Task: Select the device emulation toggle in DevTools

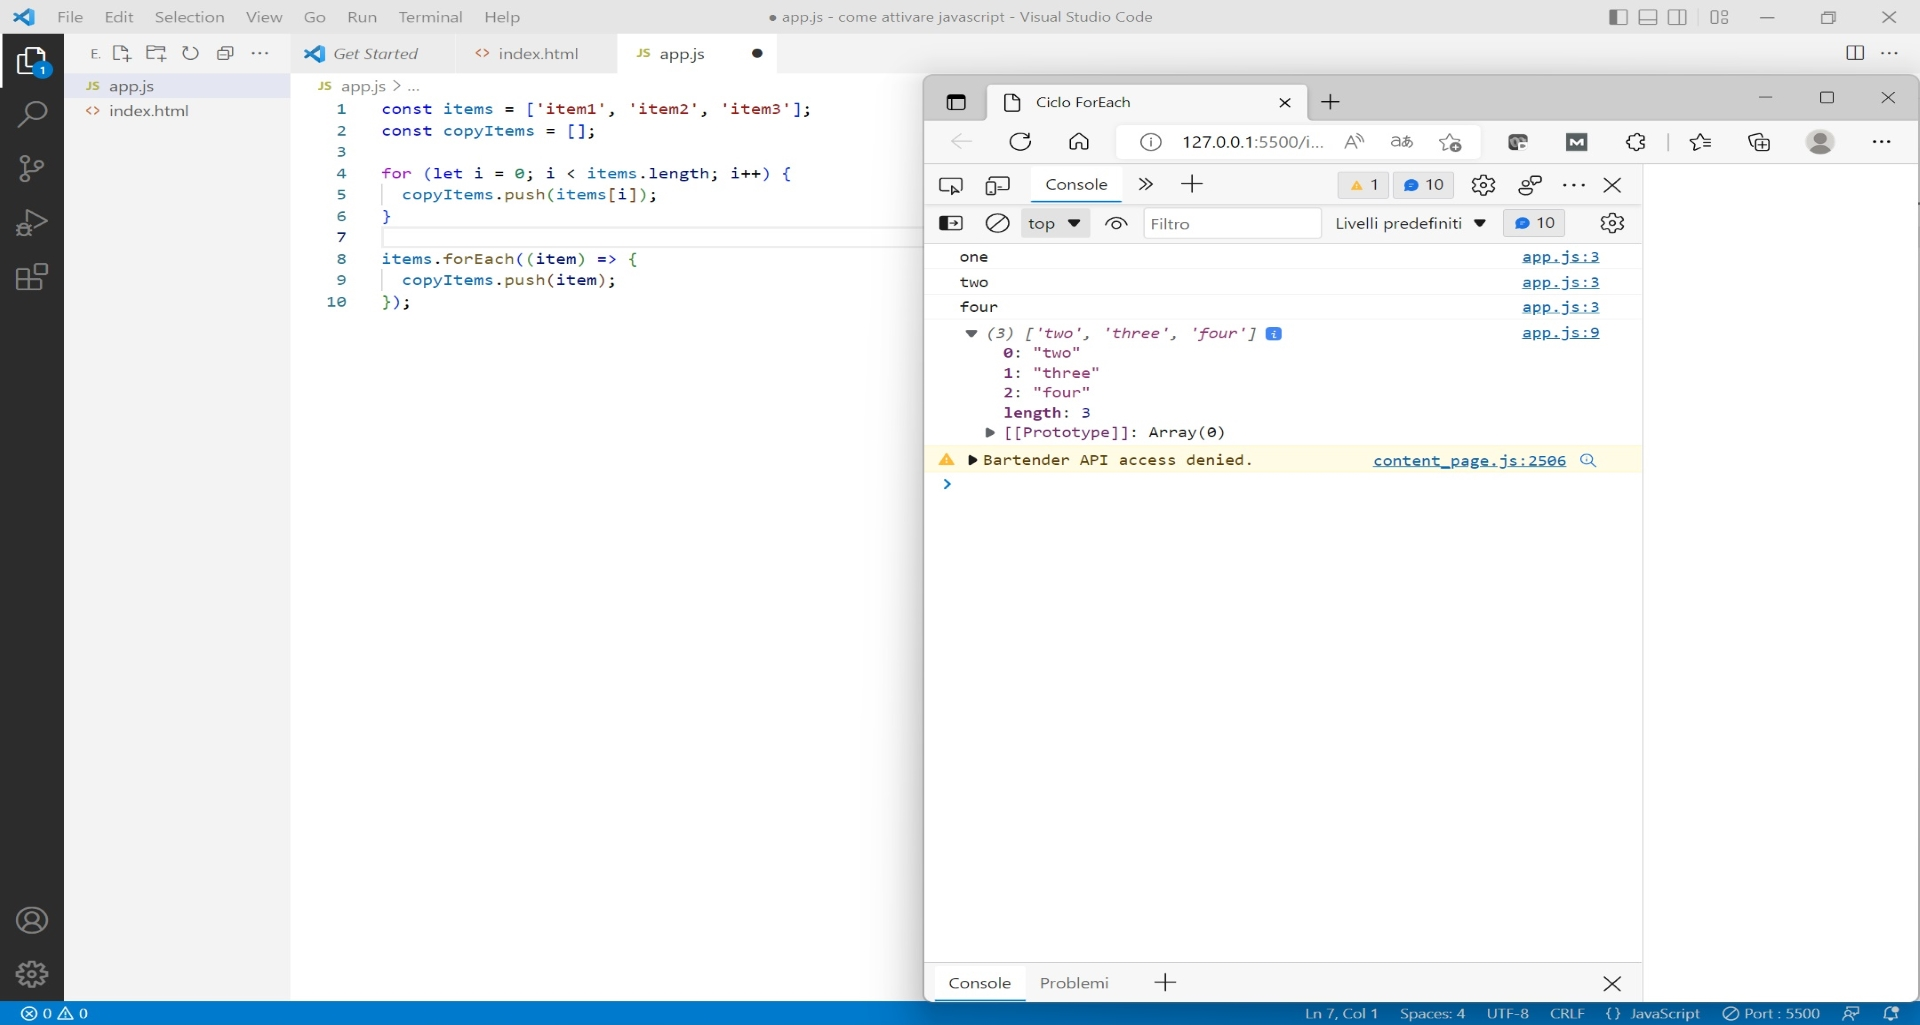Action: [997, 185]
